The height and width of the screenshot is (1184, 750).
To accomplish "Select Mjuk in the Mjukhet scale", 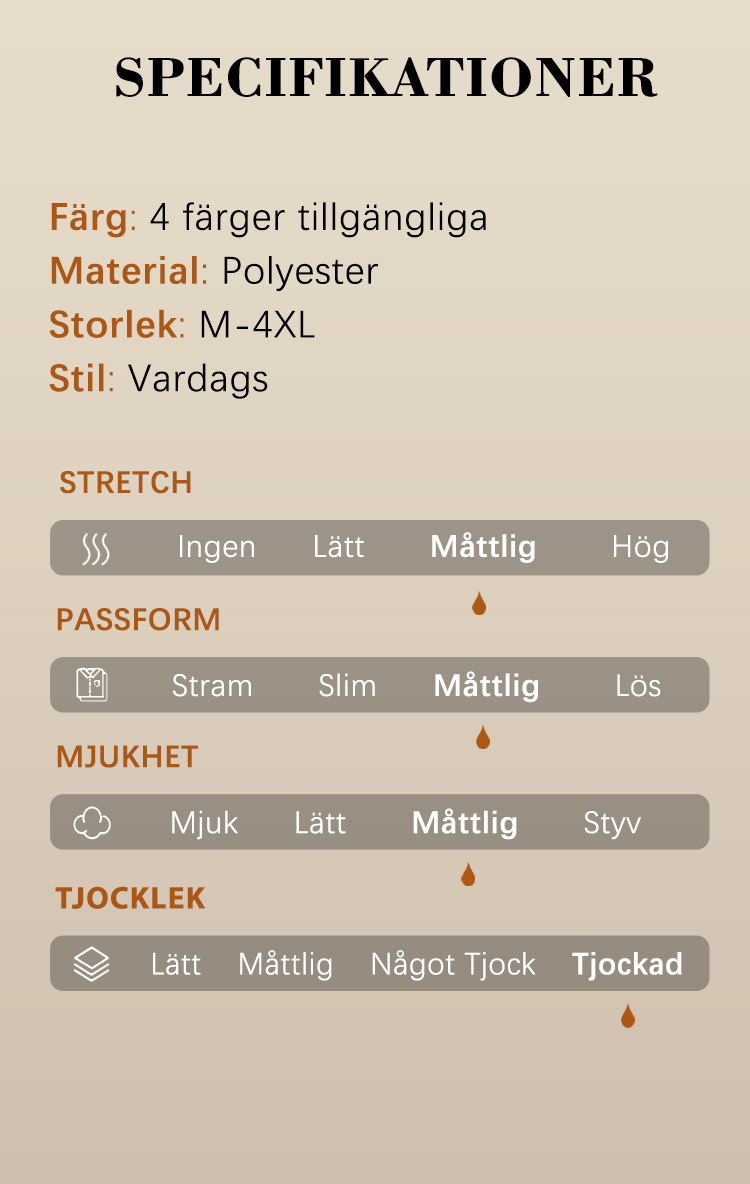I will coord(204,823).
